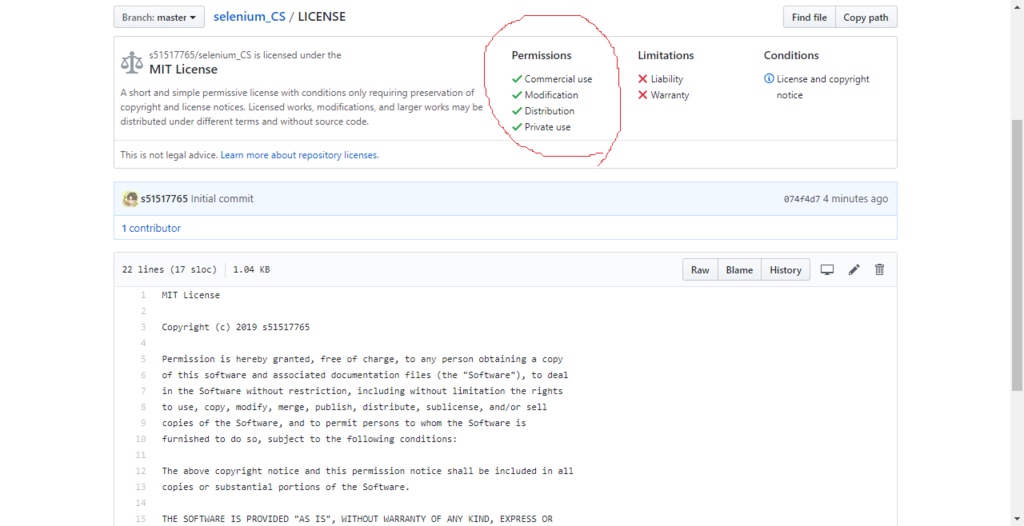Delete the file with trash icon
The width and height of the screenshot is (1024, 526).
point(880,269)
